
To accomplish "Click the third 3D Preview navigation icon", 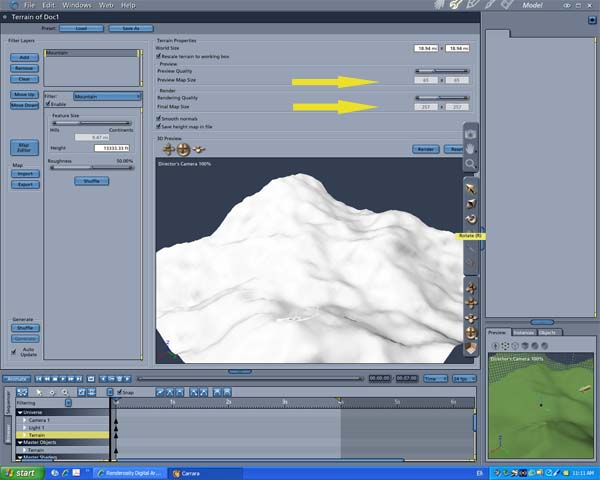I will point(199,148).
